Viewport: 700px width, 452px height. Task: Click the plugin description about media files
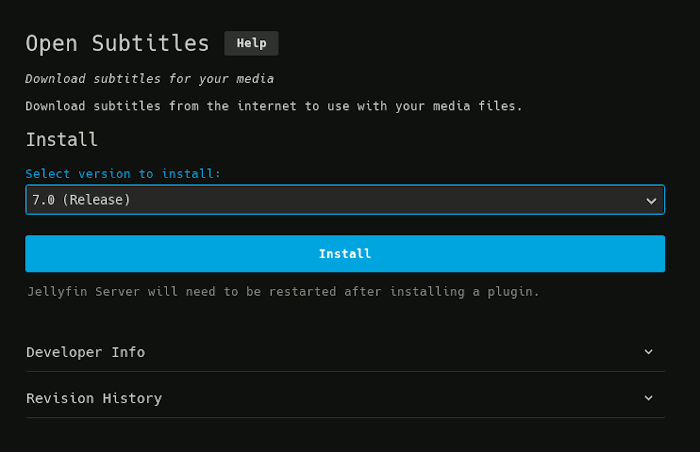point(273,106)
